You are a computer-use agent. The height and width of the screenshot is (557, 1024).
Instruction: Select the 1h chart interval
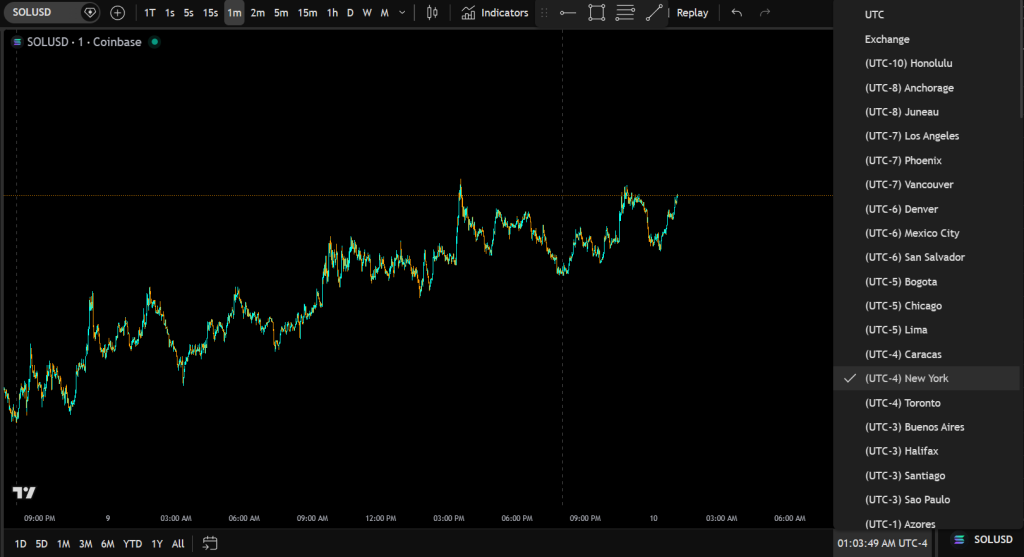click(x=332, y=13)
